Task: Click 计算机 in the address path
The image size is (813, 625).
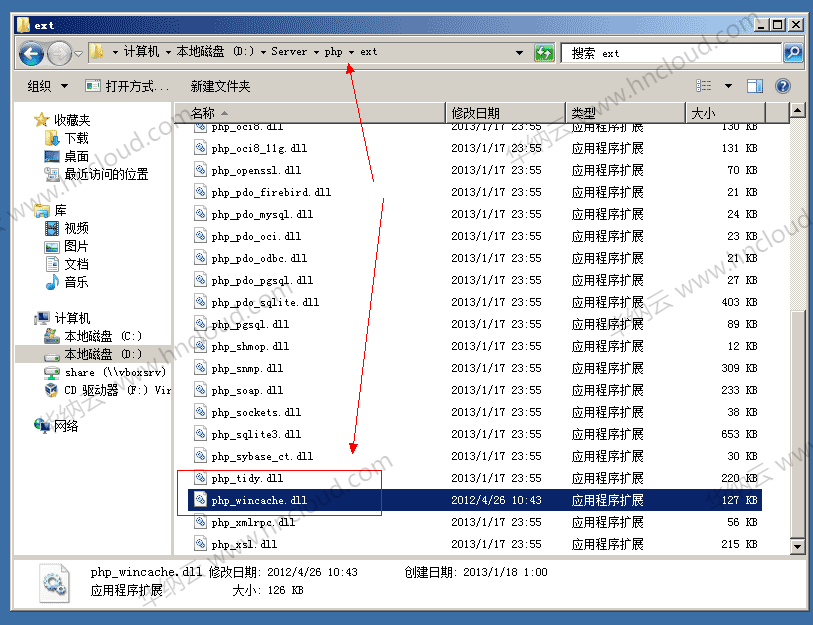Action: [x=141, y=51]
